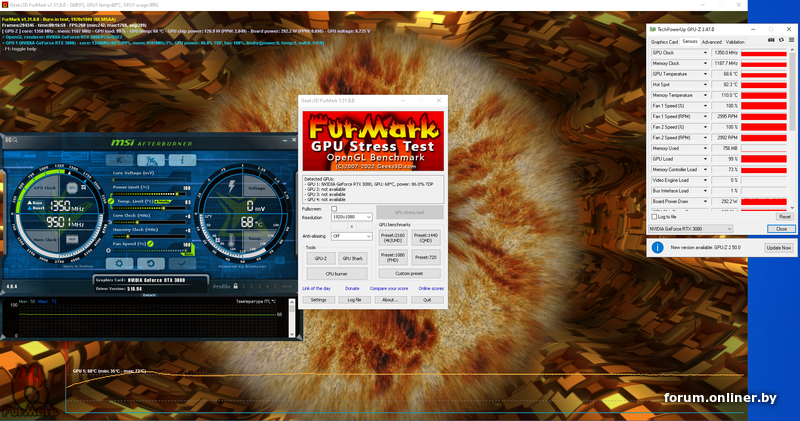Apply Afterburner settings with checkmark button
800x421 pixels.
(x=182, y=263)
